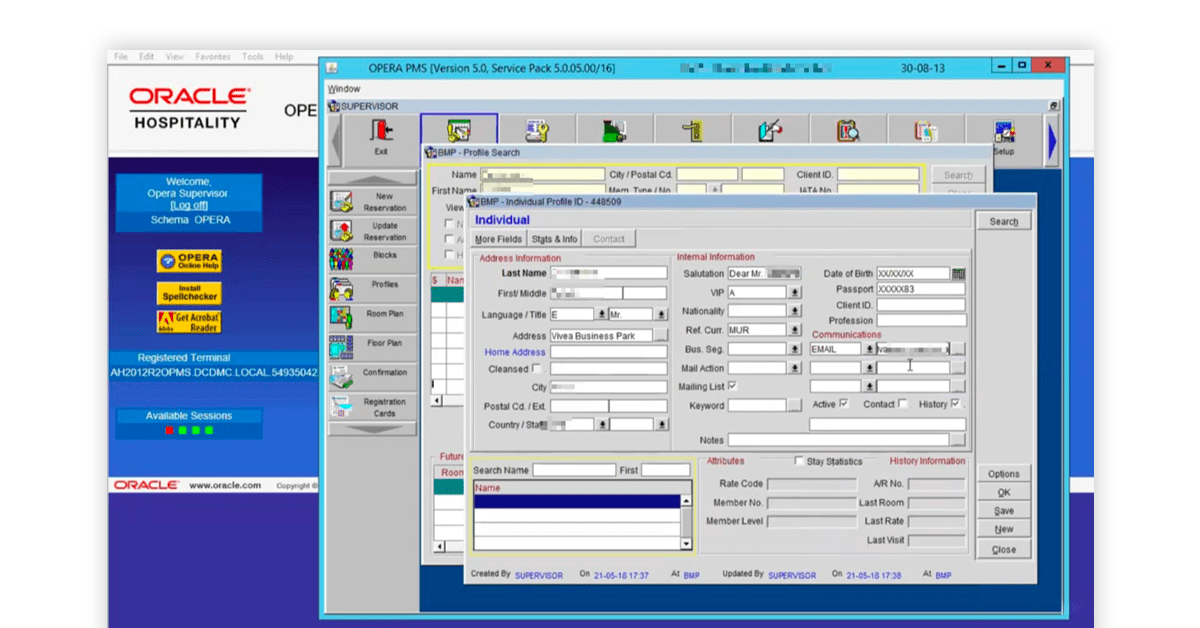Screen dimensions: 1200x628
Task: Check the Cleansed checkbox
Action: [537, 369]
